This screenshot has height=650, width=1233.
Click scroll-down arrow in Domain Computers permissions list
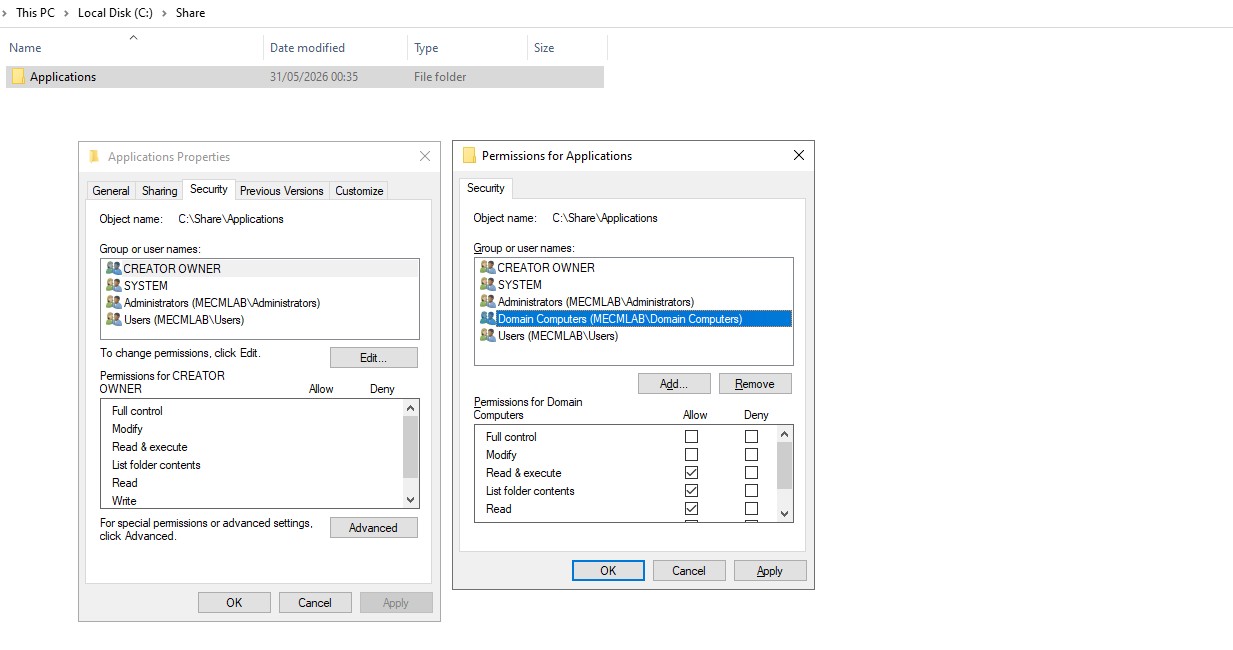pos(784,513)
